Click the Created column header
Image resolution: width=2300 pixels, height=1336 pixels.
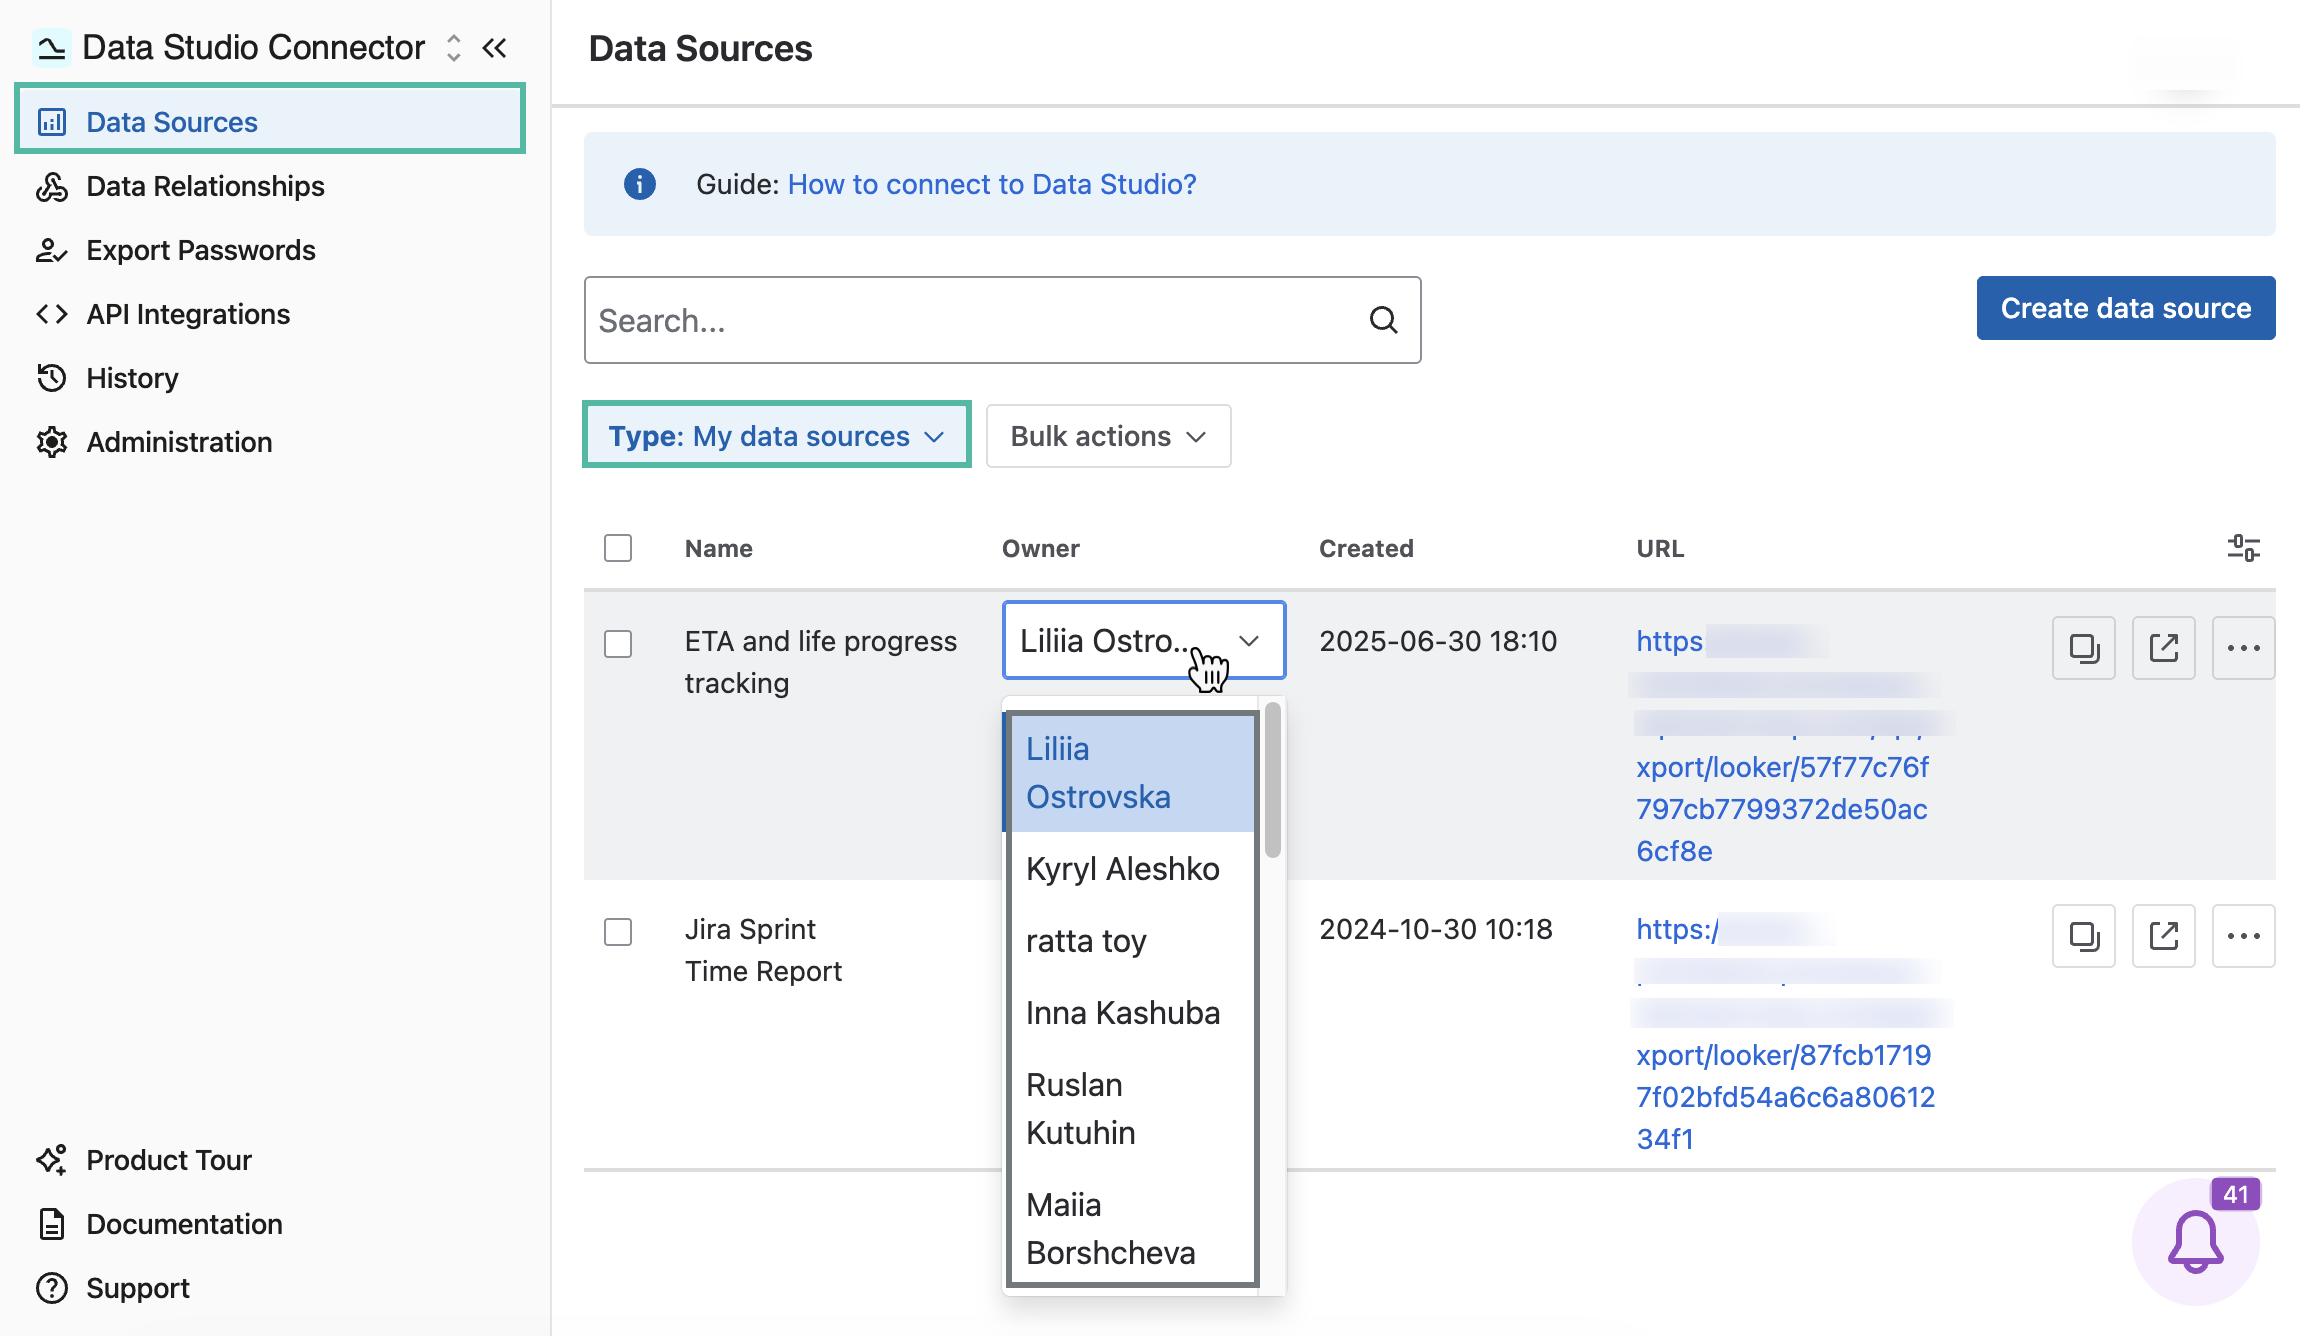tap(1366, 548)
